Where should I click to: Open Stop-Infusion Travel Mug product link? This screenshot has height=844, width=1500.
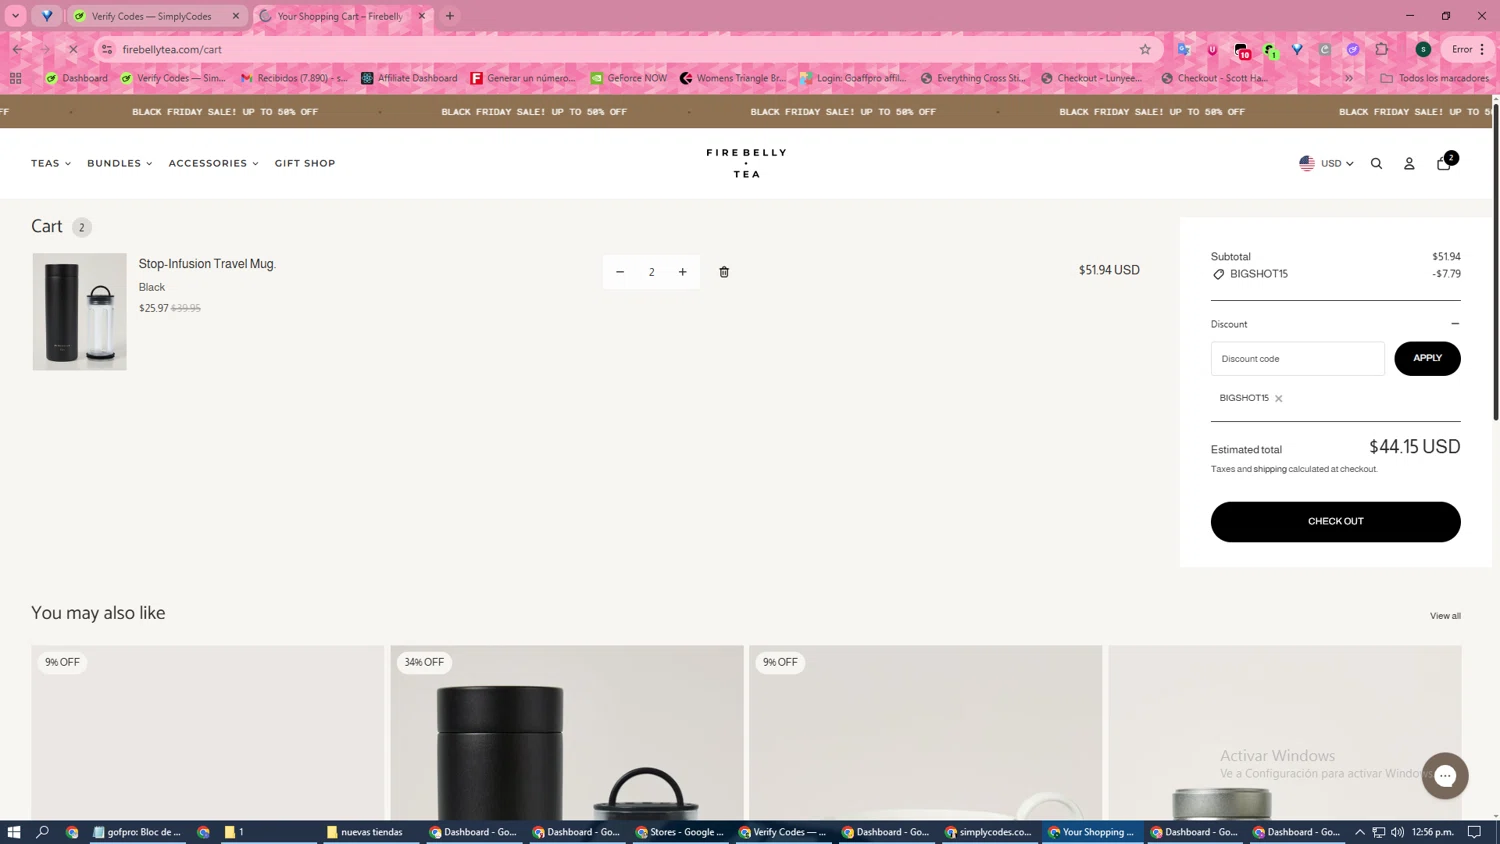point(207,264)
